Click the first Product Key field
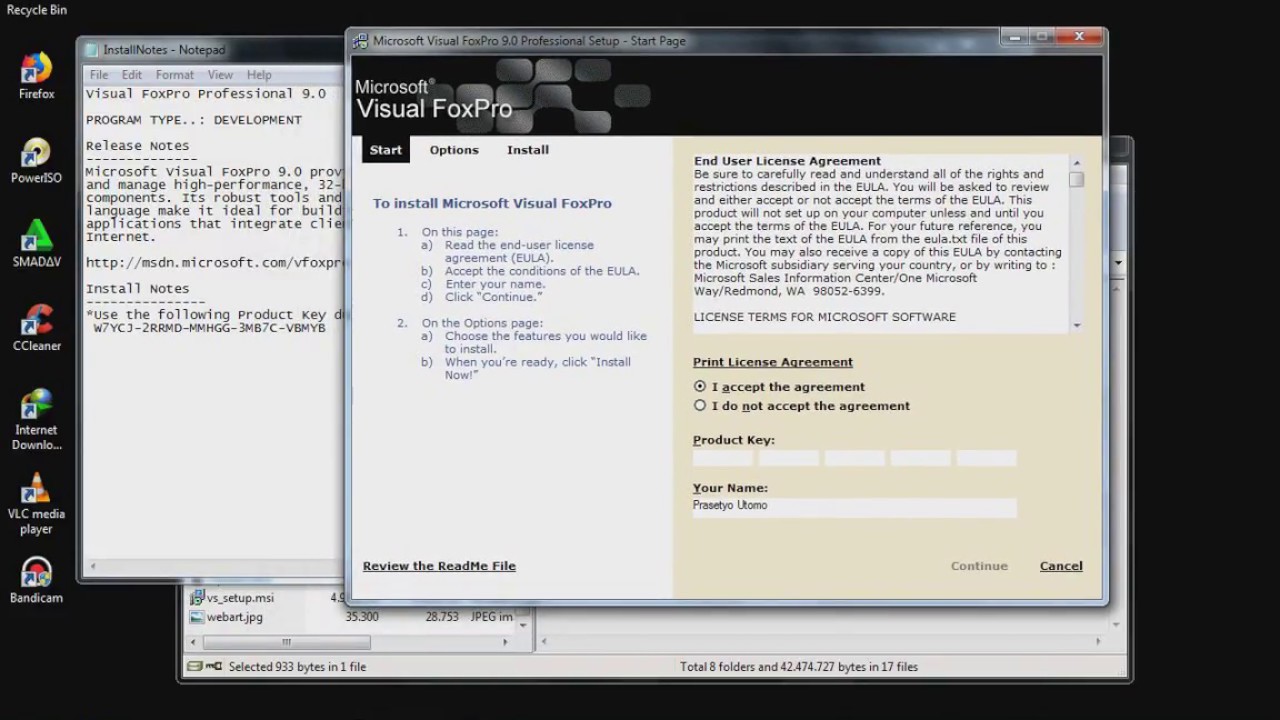The image size is (1280, 720). click(x=723, y=458)
